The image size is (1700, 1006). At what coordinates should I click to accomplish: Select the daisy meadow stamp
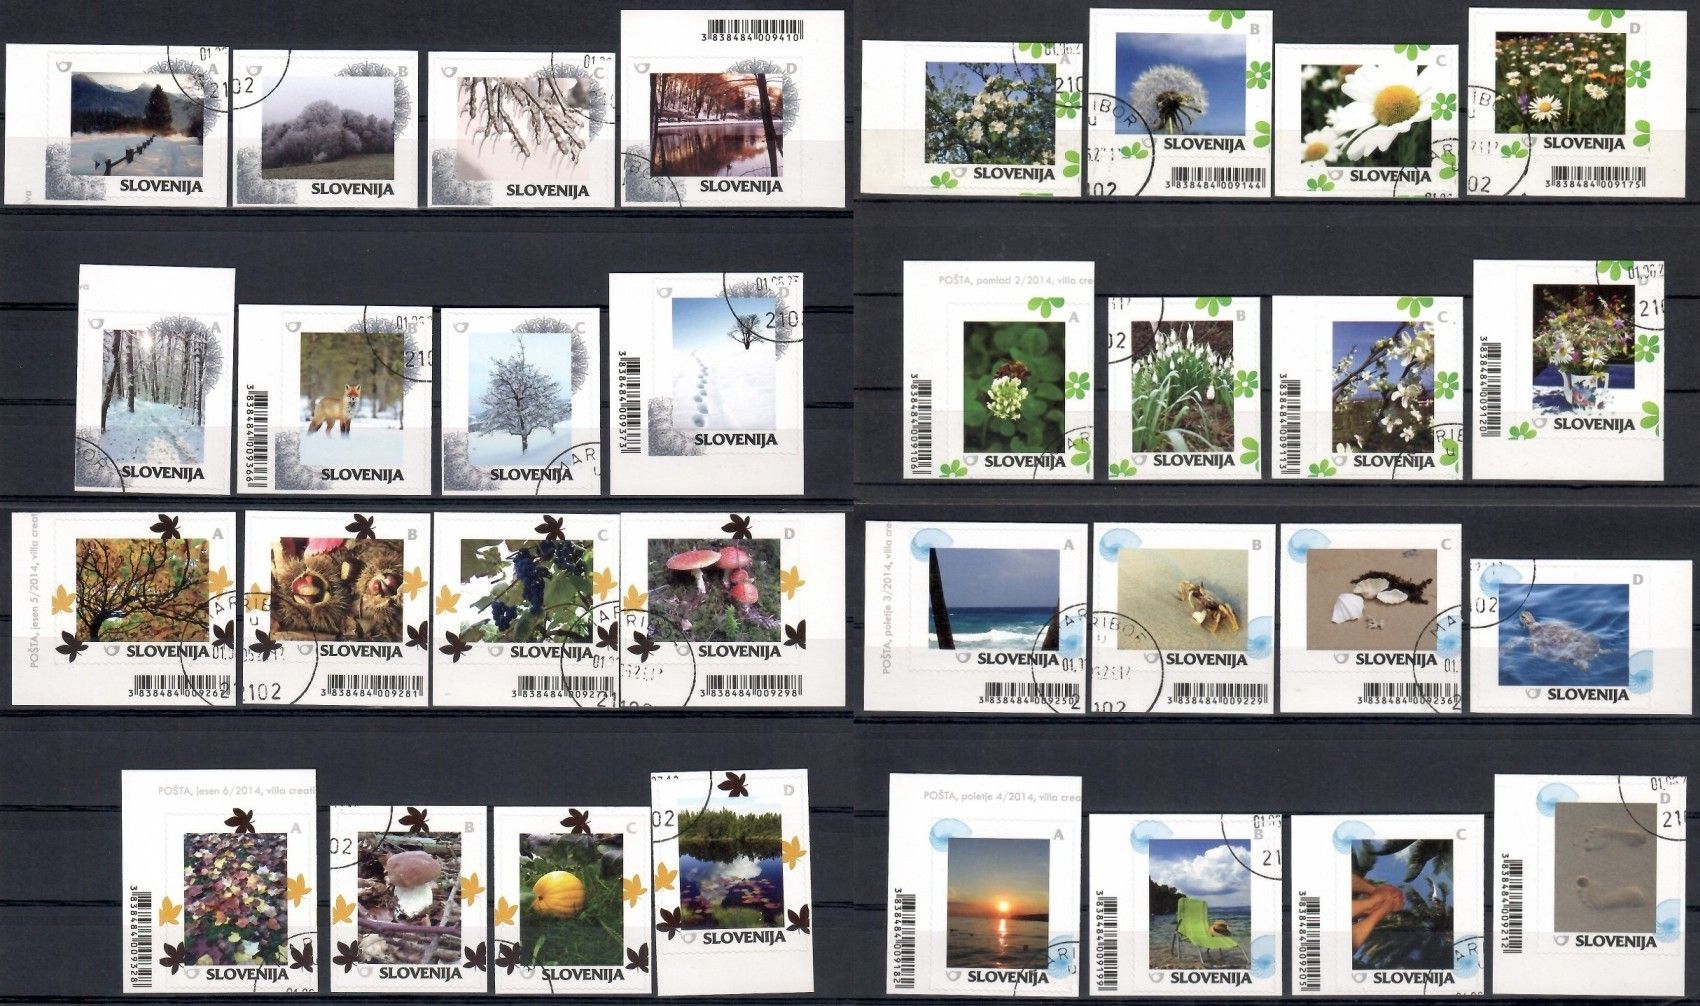(x=1560, y=102)
